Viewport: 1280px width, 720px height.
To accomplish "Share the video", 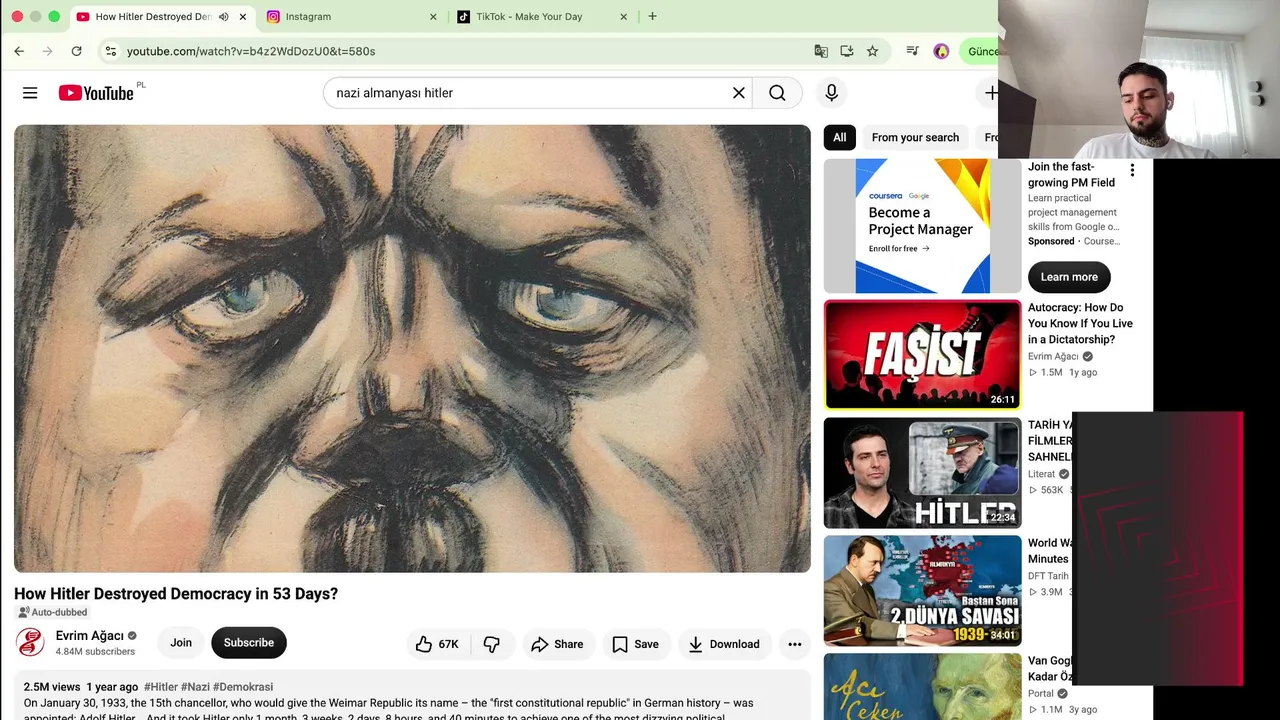I will click(557, 644).
